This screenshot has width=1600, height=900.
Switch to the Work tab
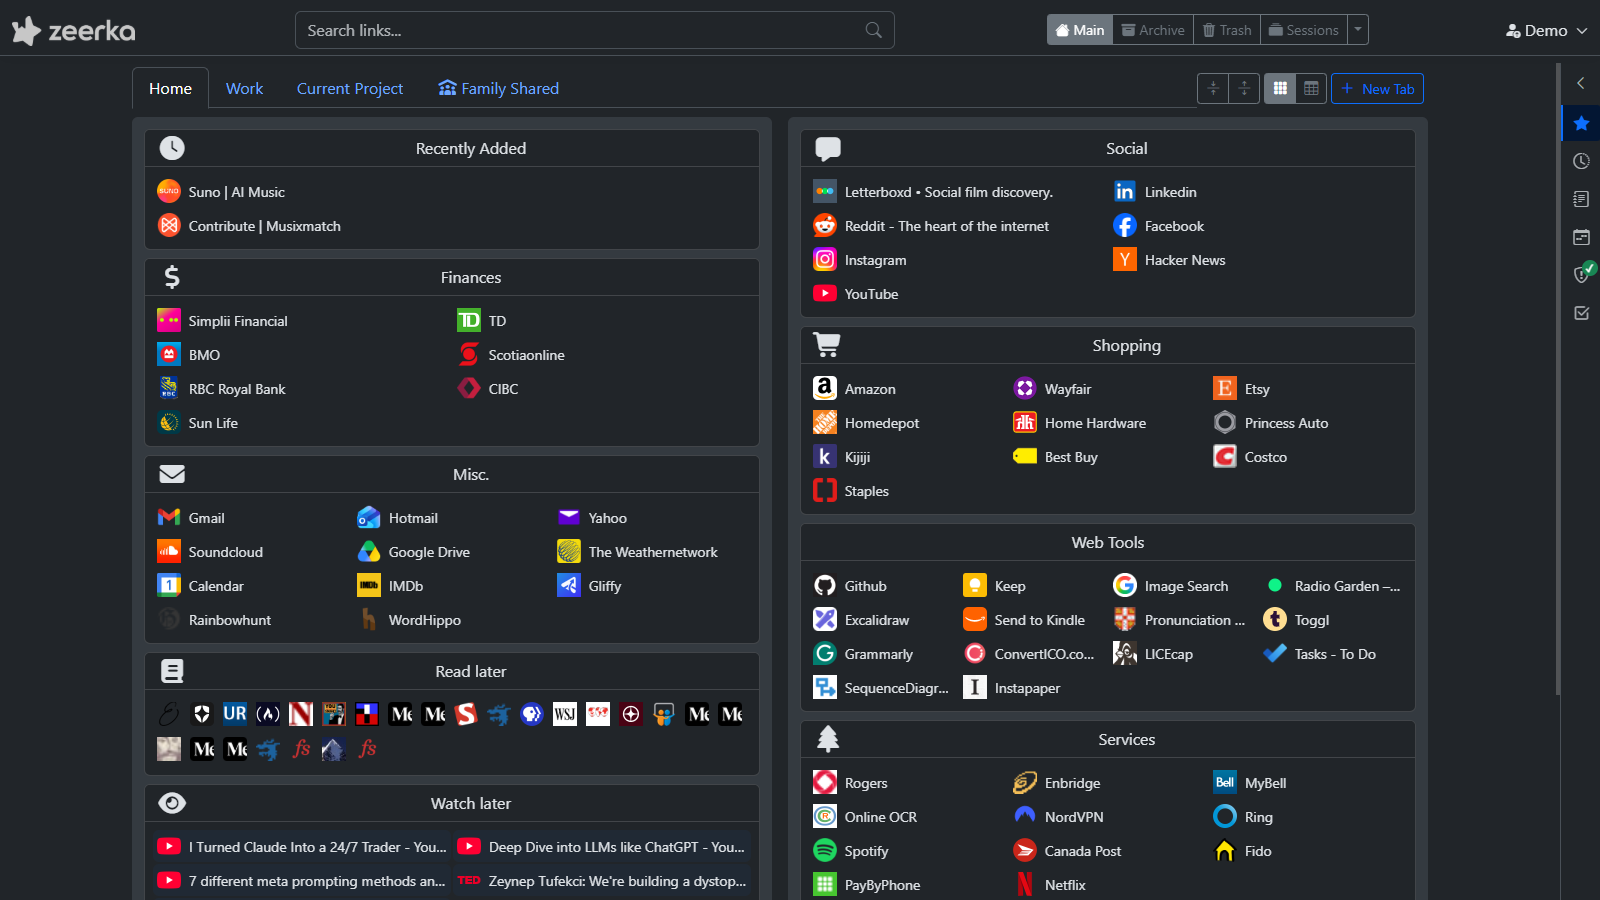244,88
